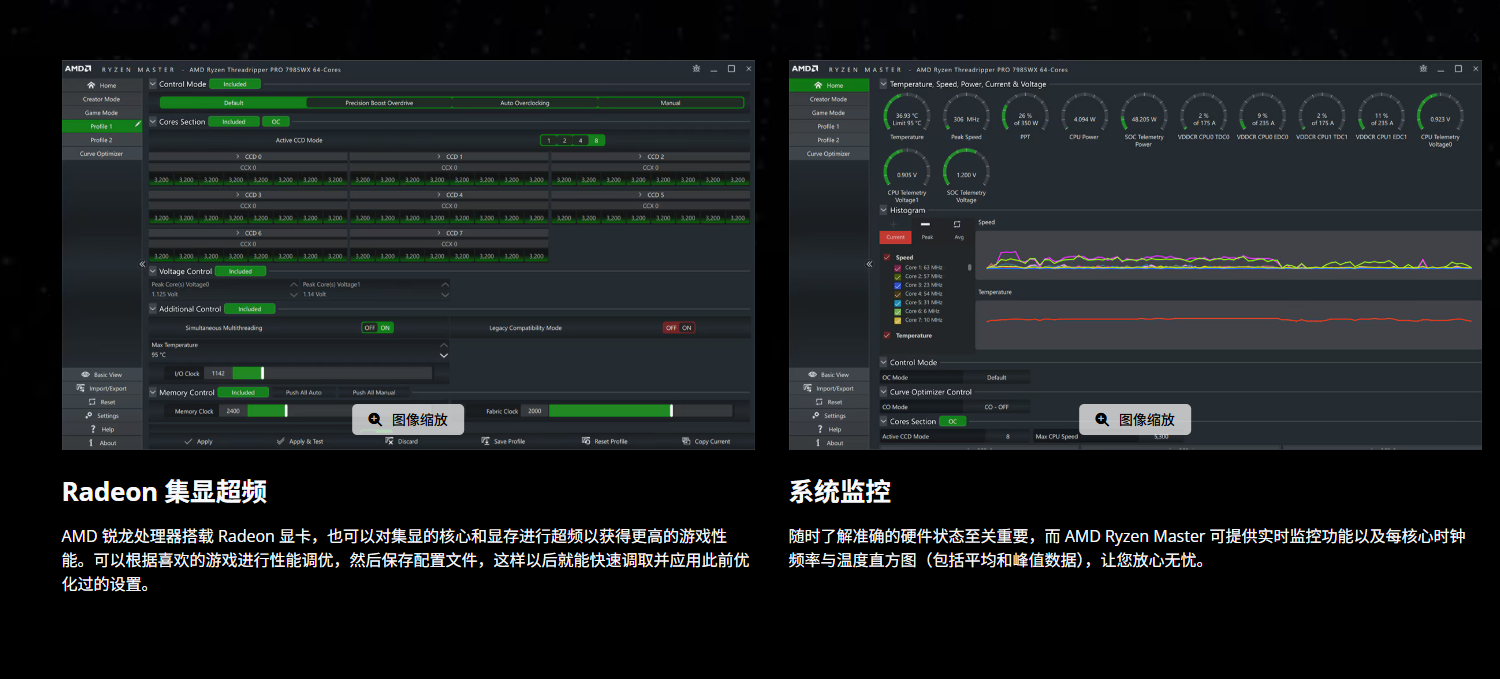Click OC button beside Cores Section left screenshot

point(276,122)
